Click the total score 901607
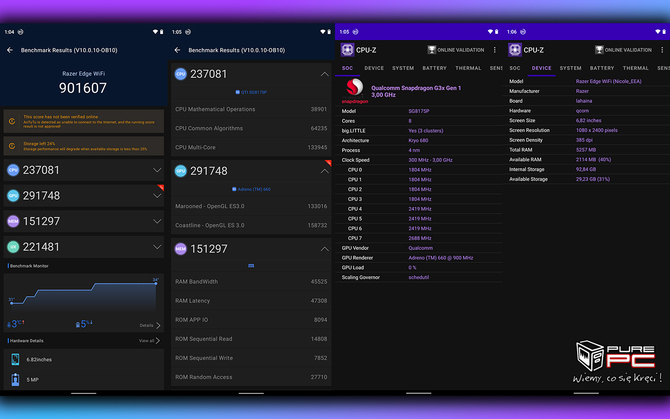 point(83,88)
